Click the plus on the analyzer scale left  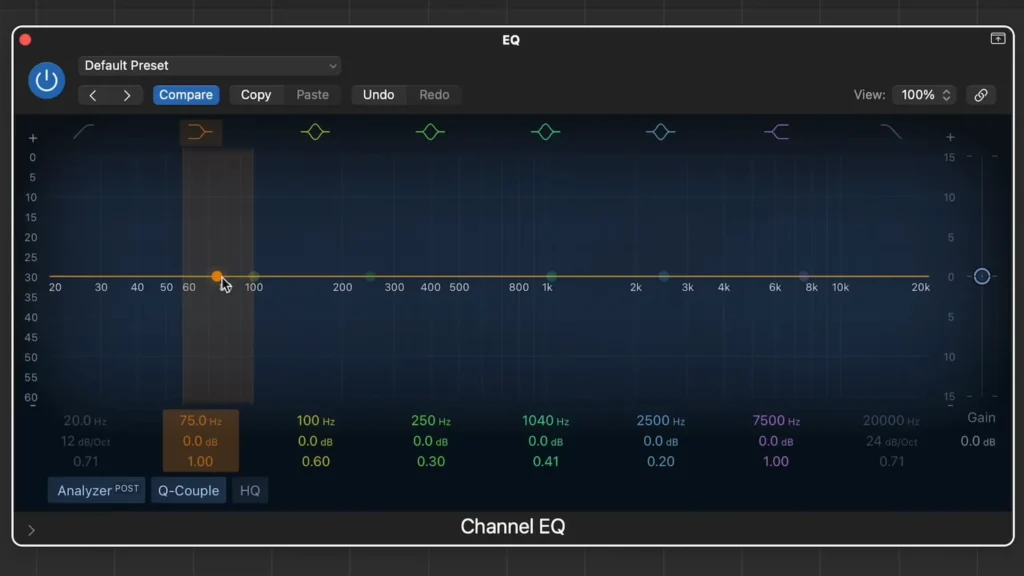[x=33, y=138]
